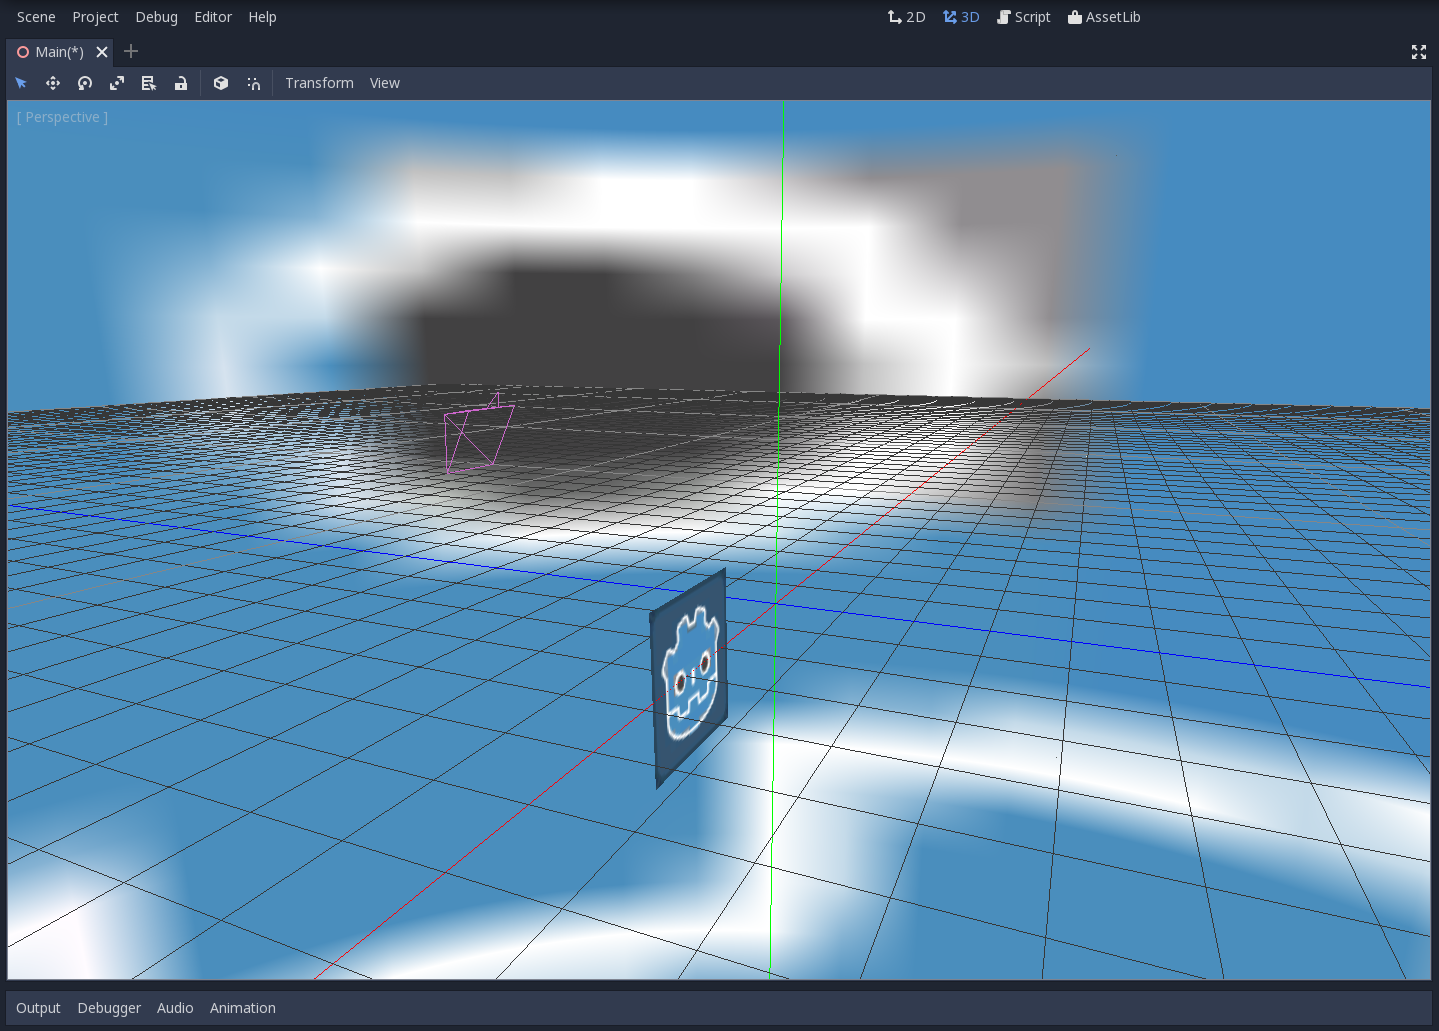Viewport: 1439px width, 1031px height.
Task: Toggle the Use Snap magnet icon
Action: tap(254, 83)
